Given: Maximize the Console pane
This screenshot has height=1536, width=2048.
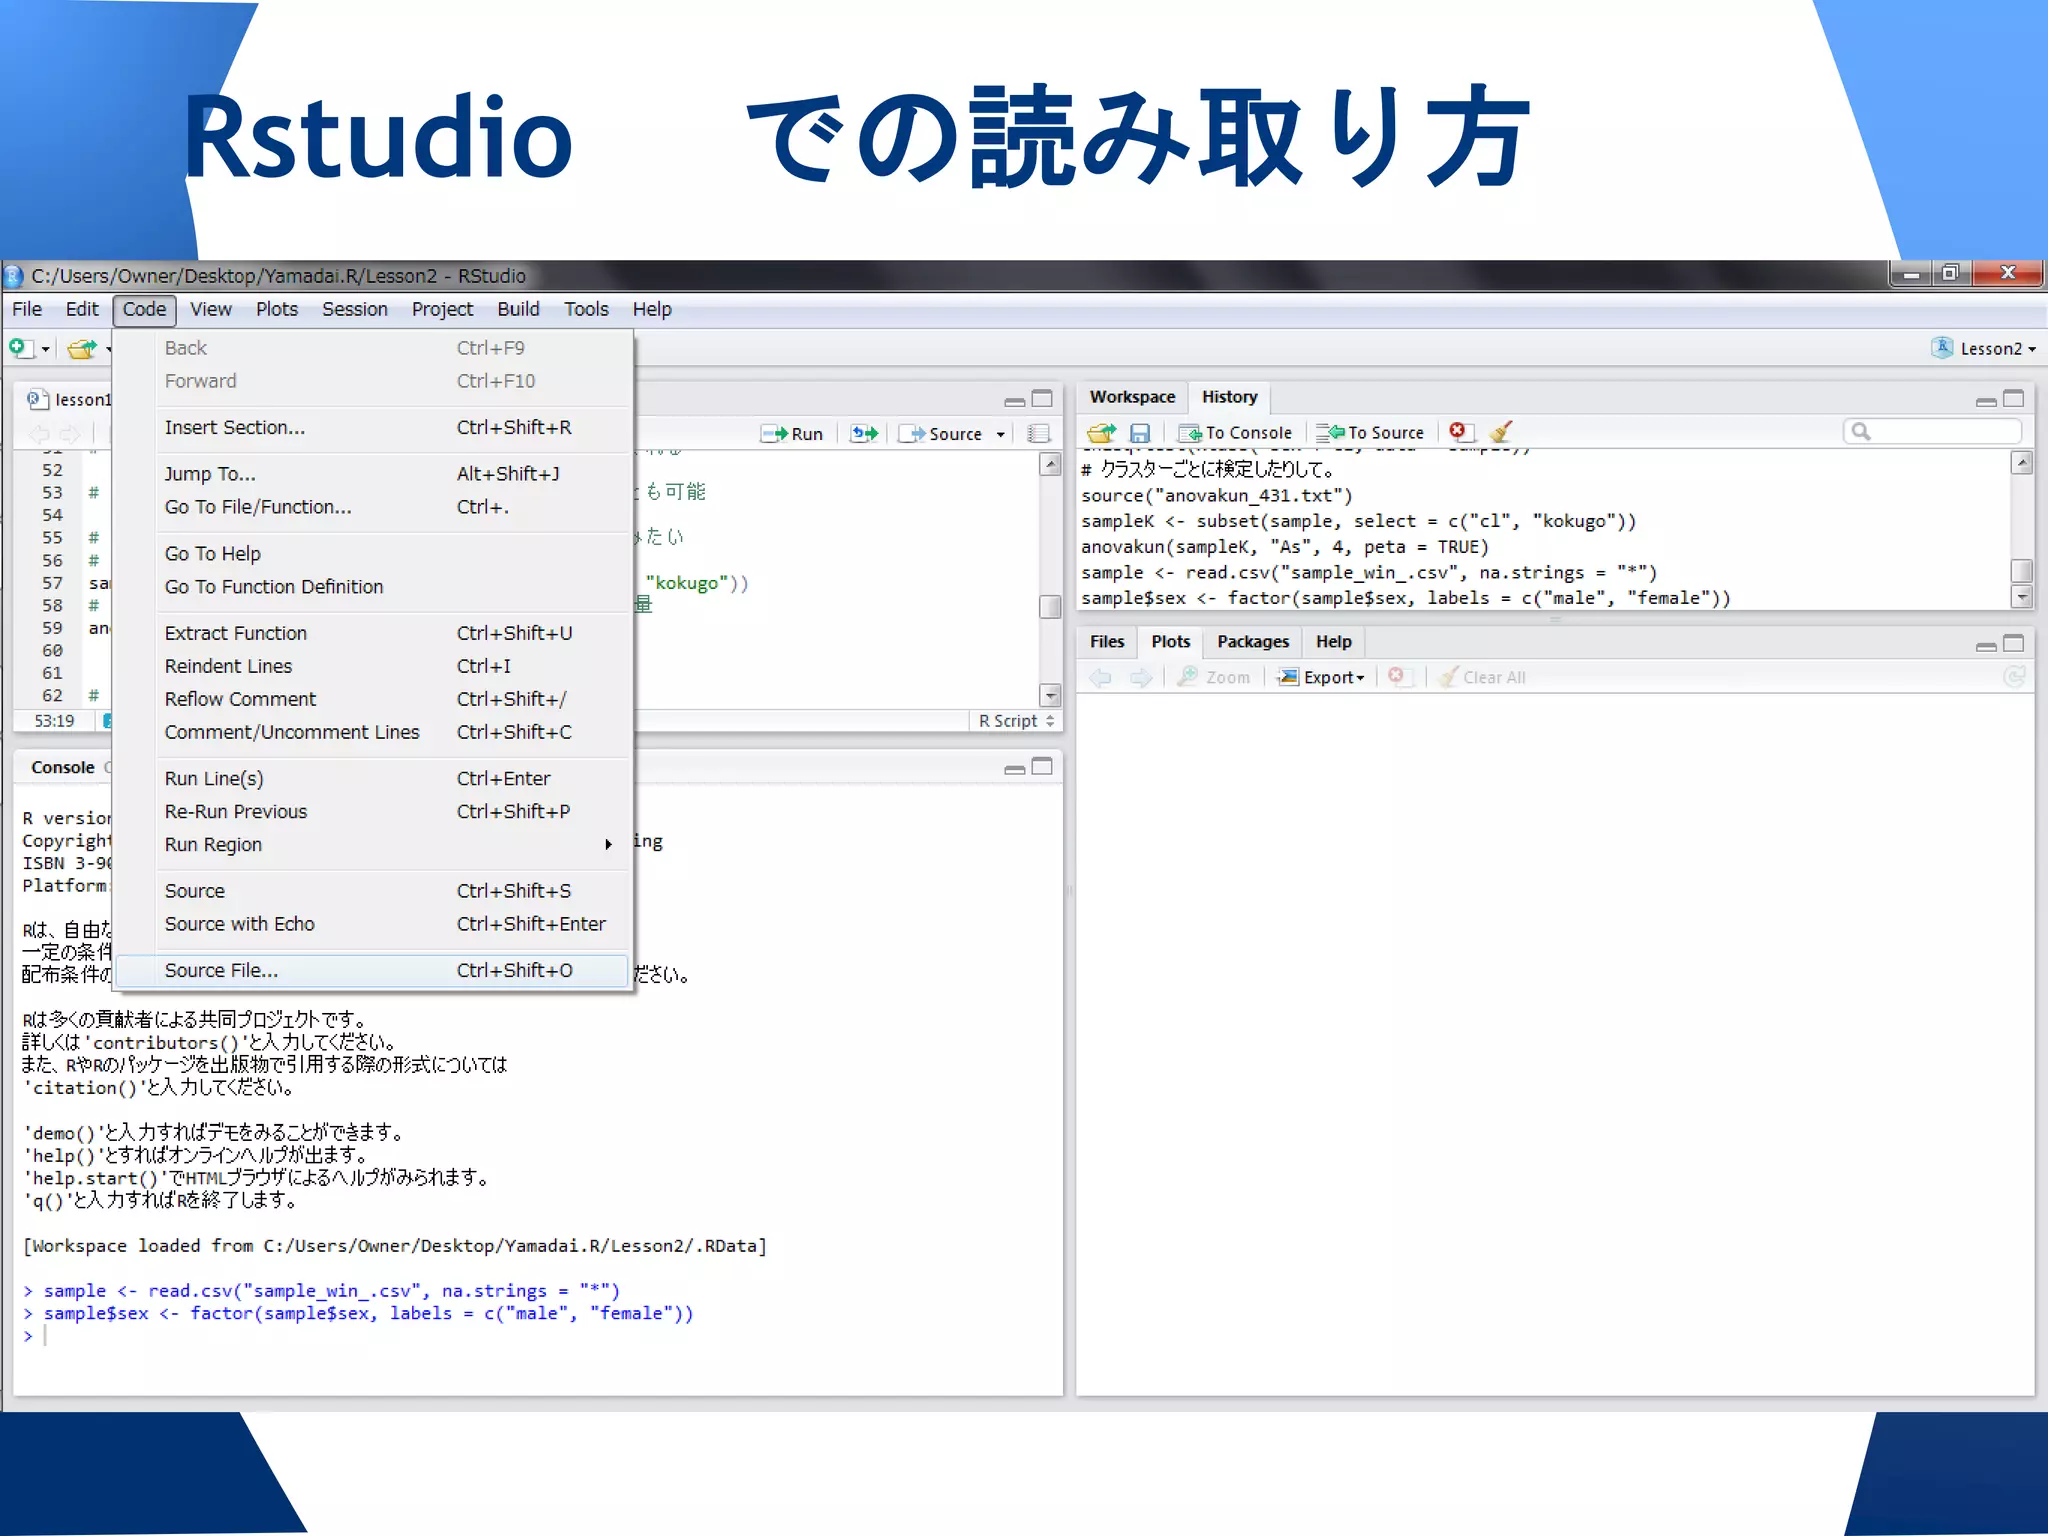Looking at the screenshot, I should point(1042,766).
